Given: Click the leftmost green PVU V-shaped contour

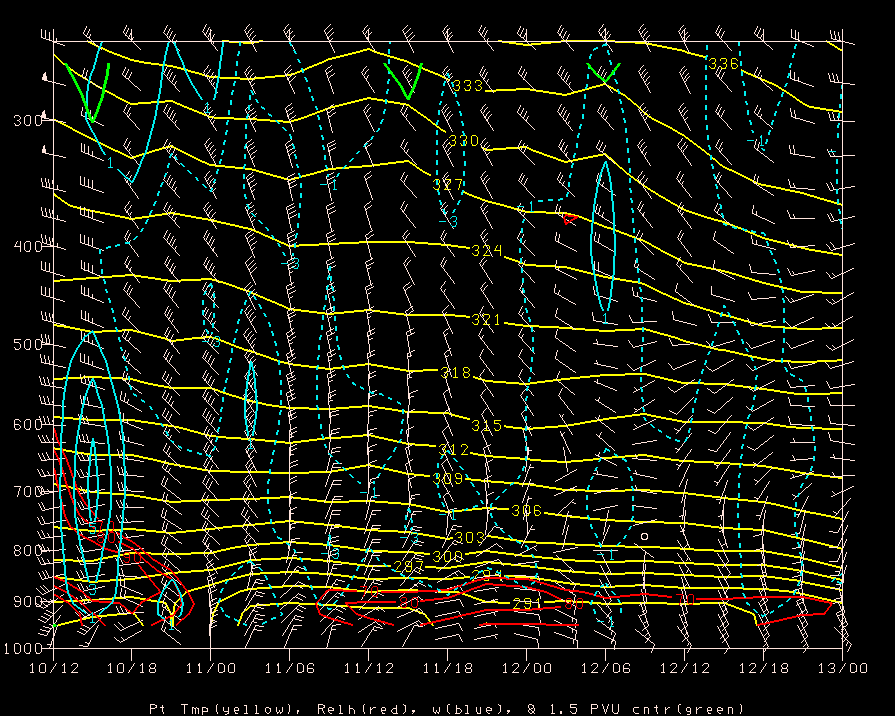Looking at the screenshot, I should (x=88, y=92).
